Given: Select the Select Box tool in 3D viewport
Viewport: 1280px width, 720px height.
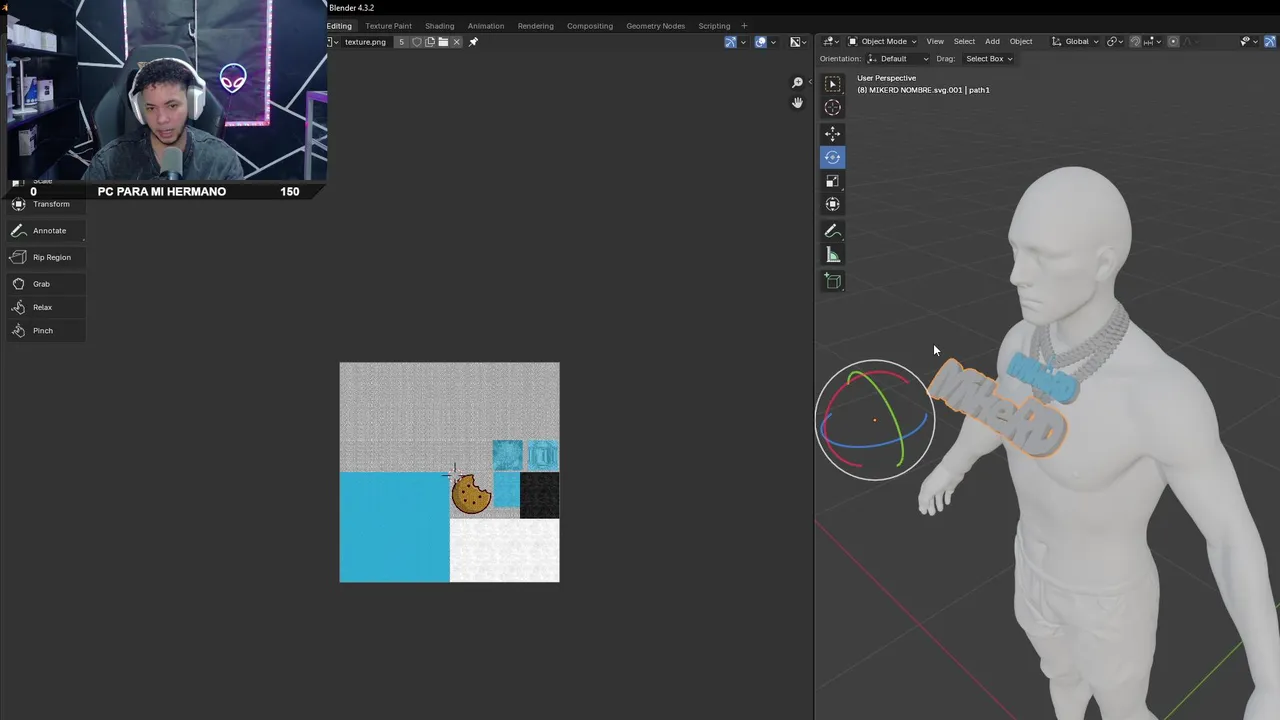Looking at the screenshot, I should tap(832, 83).
